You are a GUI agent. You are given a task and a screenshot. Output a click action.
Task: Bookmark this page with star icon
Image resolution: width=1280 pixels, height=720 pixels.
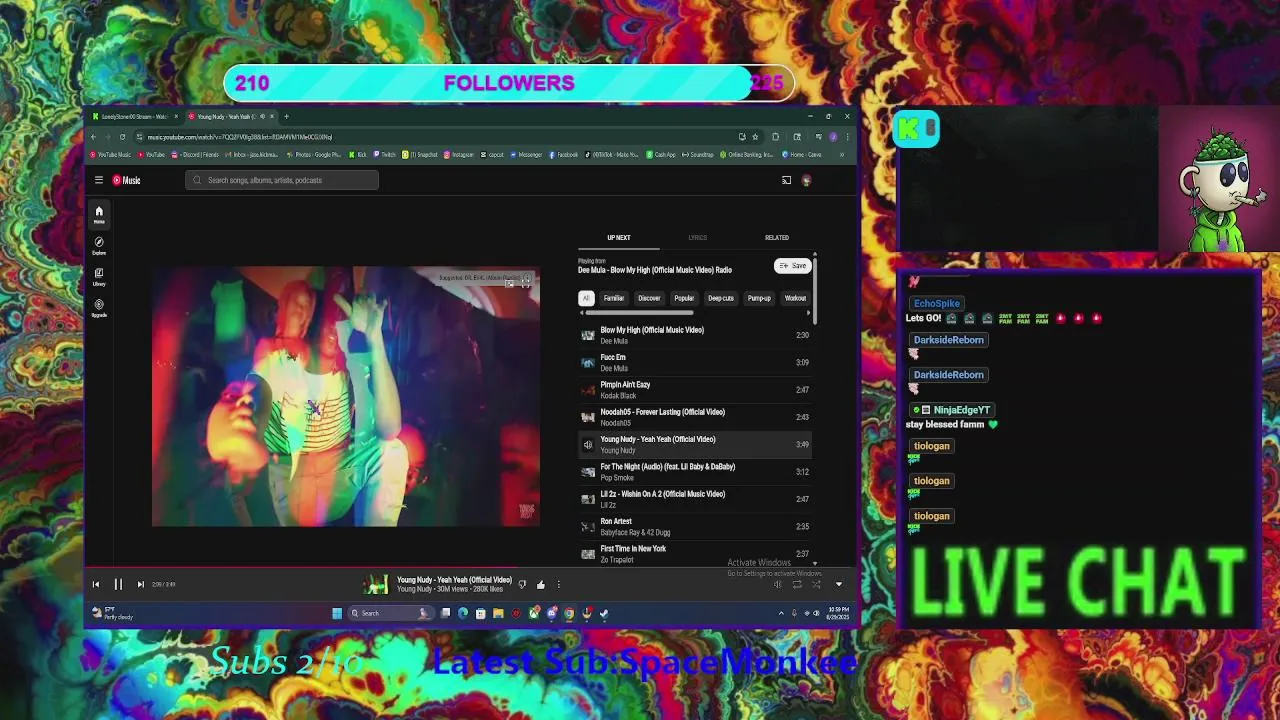[755, 136]
